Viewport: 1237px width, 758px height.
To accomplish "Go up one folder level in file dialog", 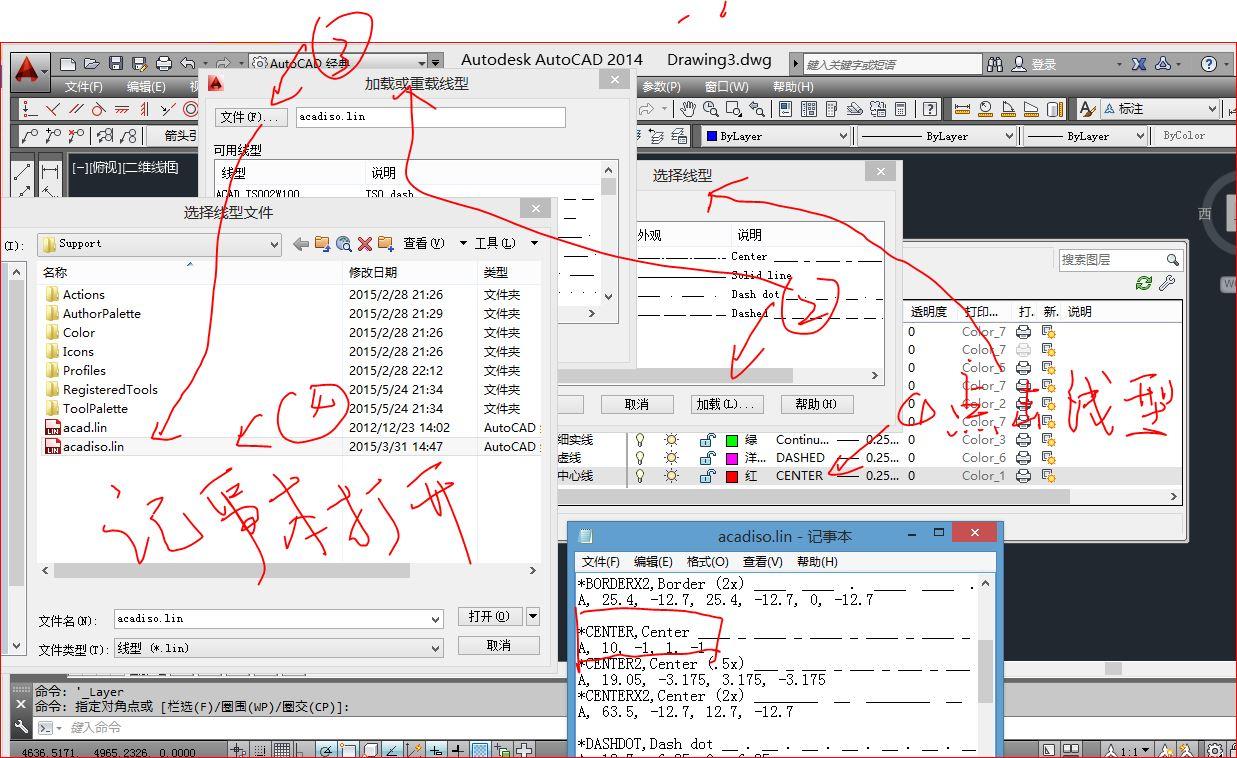I will coord(322,243).
